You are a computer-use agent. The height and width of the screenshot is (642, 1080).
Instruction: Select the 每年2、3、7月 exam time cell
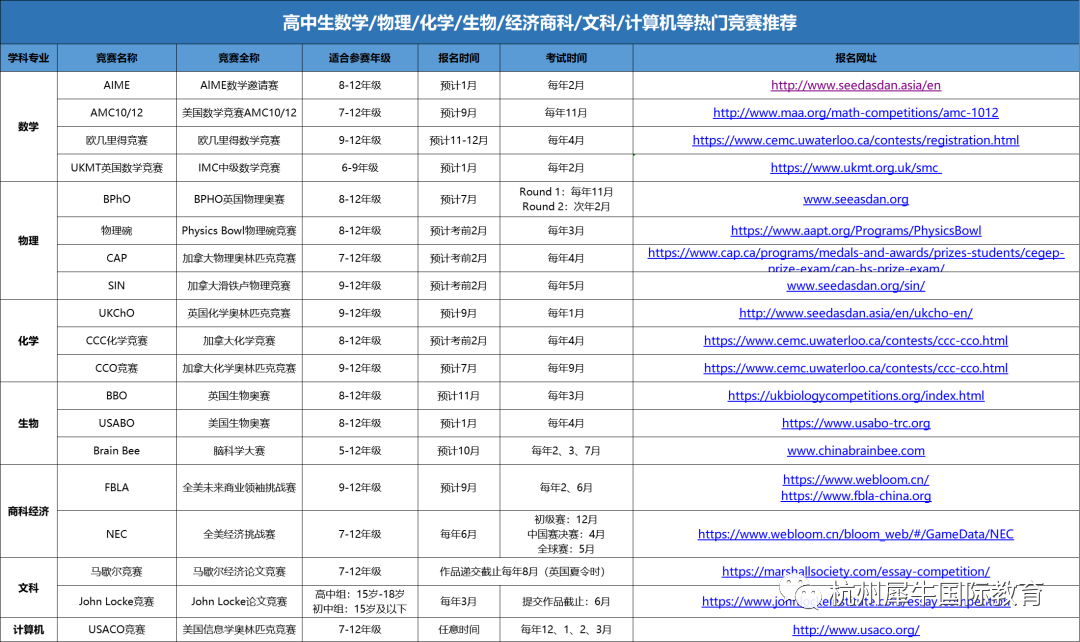(x=566, y=451)
